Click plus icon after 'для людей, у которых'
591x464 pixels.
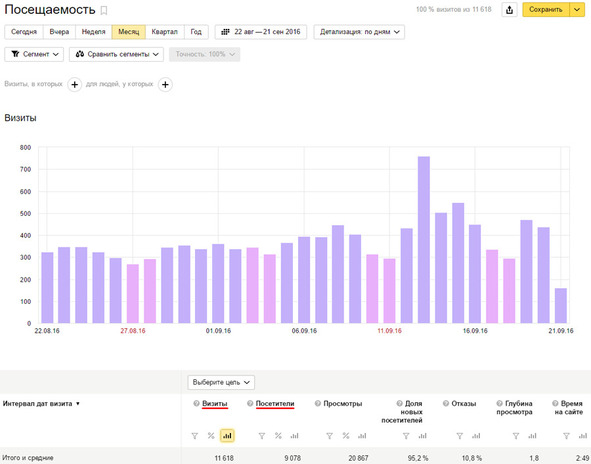point(165,84)
